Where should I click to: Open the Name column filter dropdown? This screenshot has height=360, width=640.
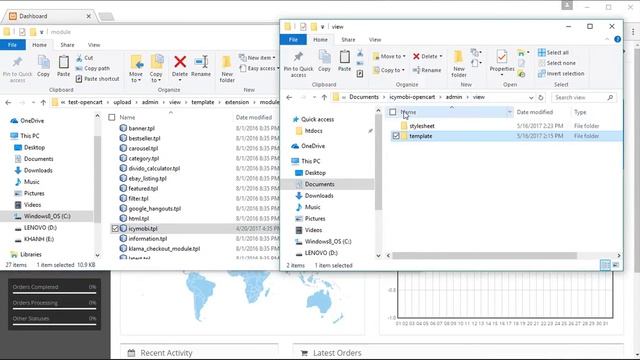(x=509, y=112)
